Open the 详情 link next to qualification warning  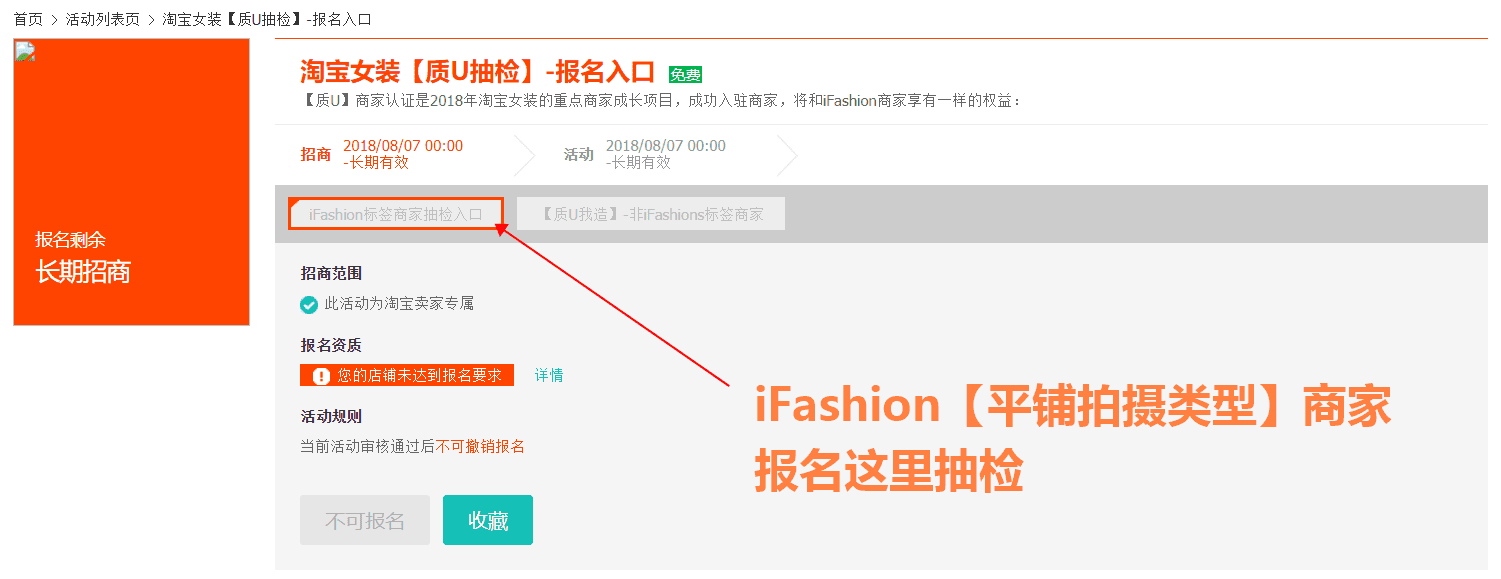point(549,375)
